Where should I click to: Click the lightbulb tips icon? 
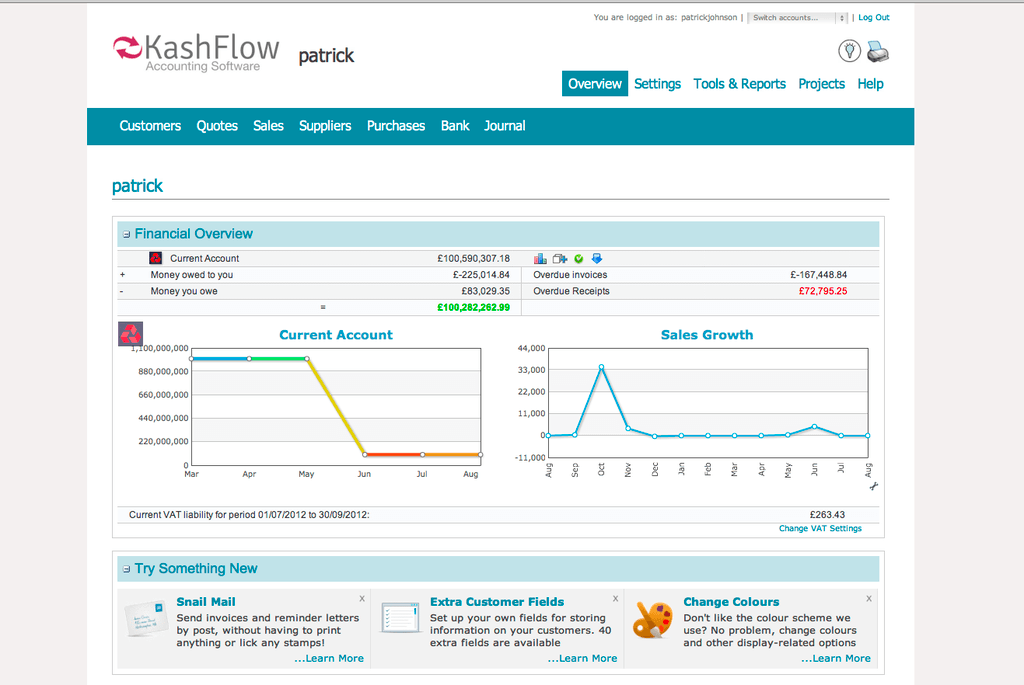tap(849, 50)
